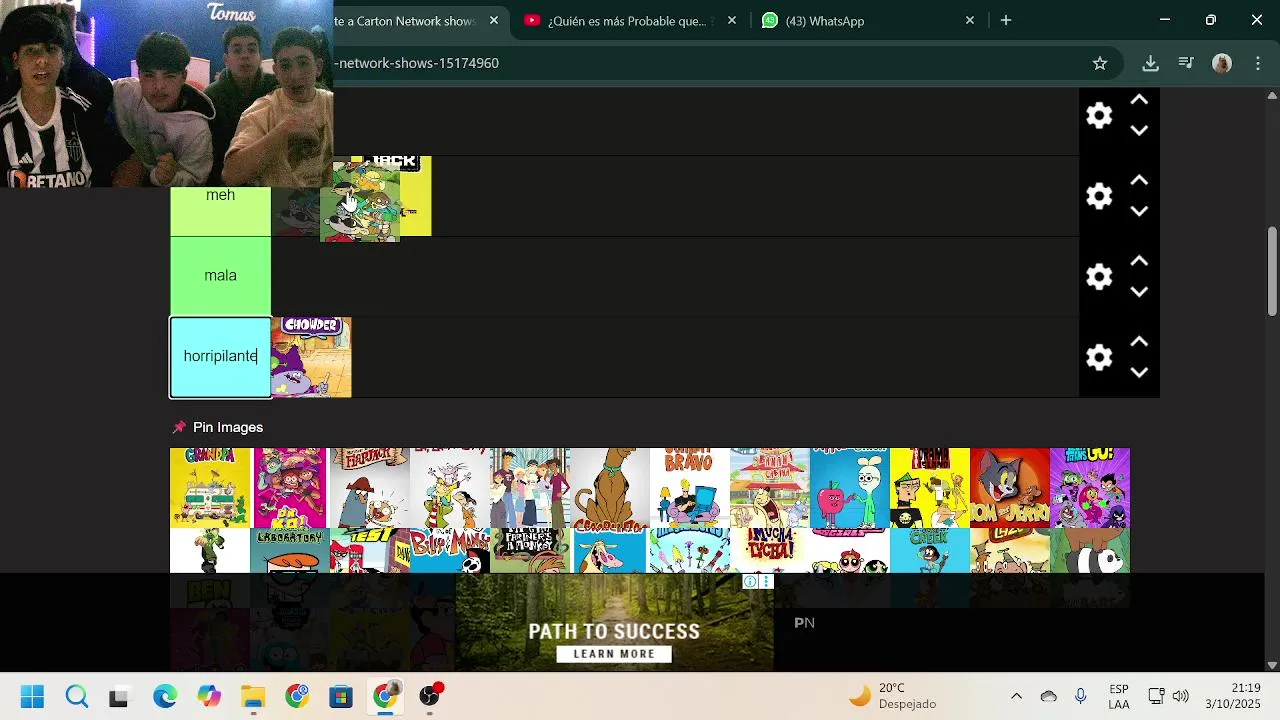The image size is (1280, 720).
Task: Move the topmost tier row up
Action: tap(1139, 100)
